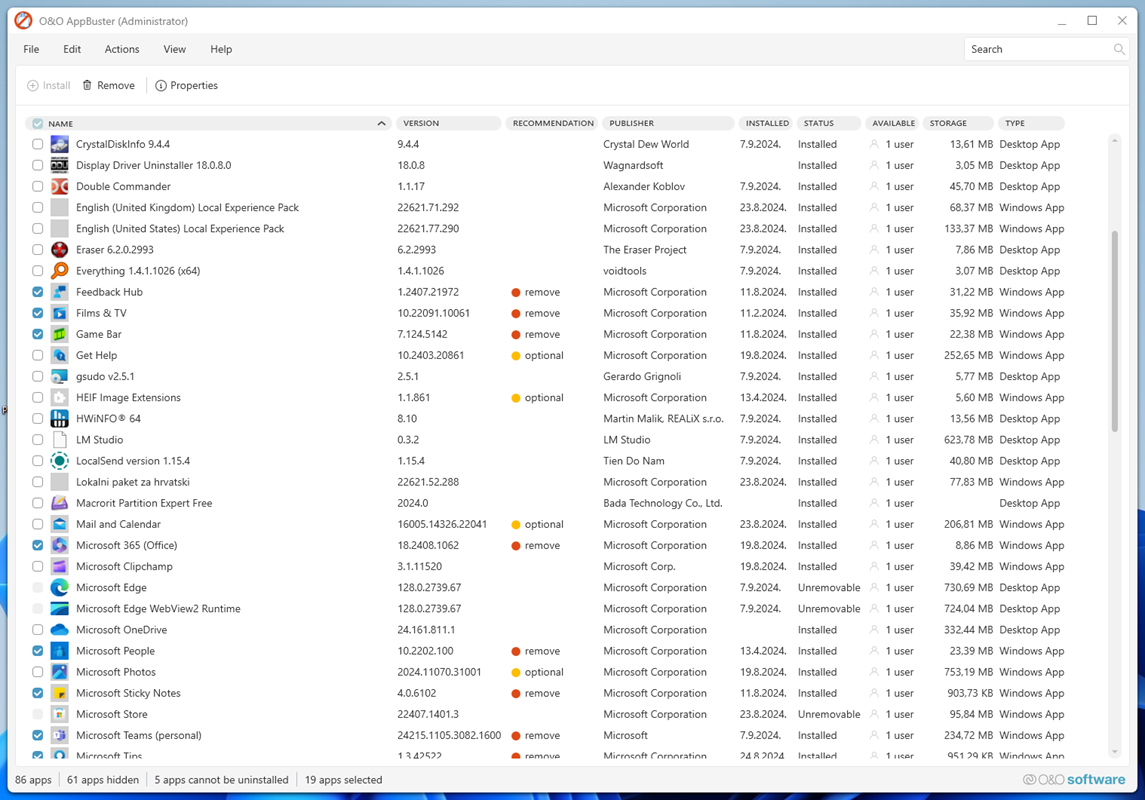Image resolution: width=1145 pixels, height=800 pixels.
Task: Click the Properties toolbar button
Action: point(186,85)
